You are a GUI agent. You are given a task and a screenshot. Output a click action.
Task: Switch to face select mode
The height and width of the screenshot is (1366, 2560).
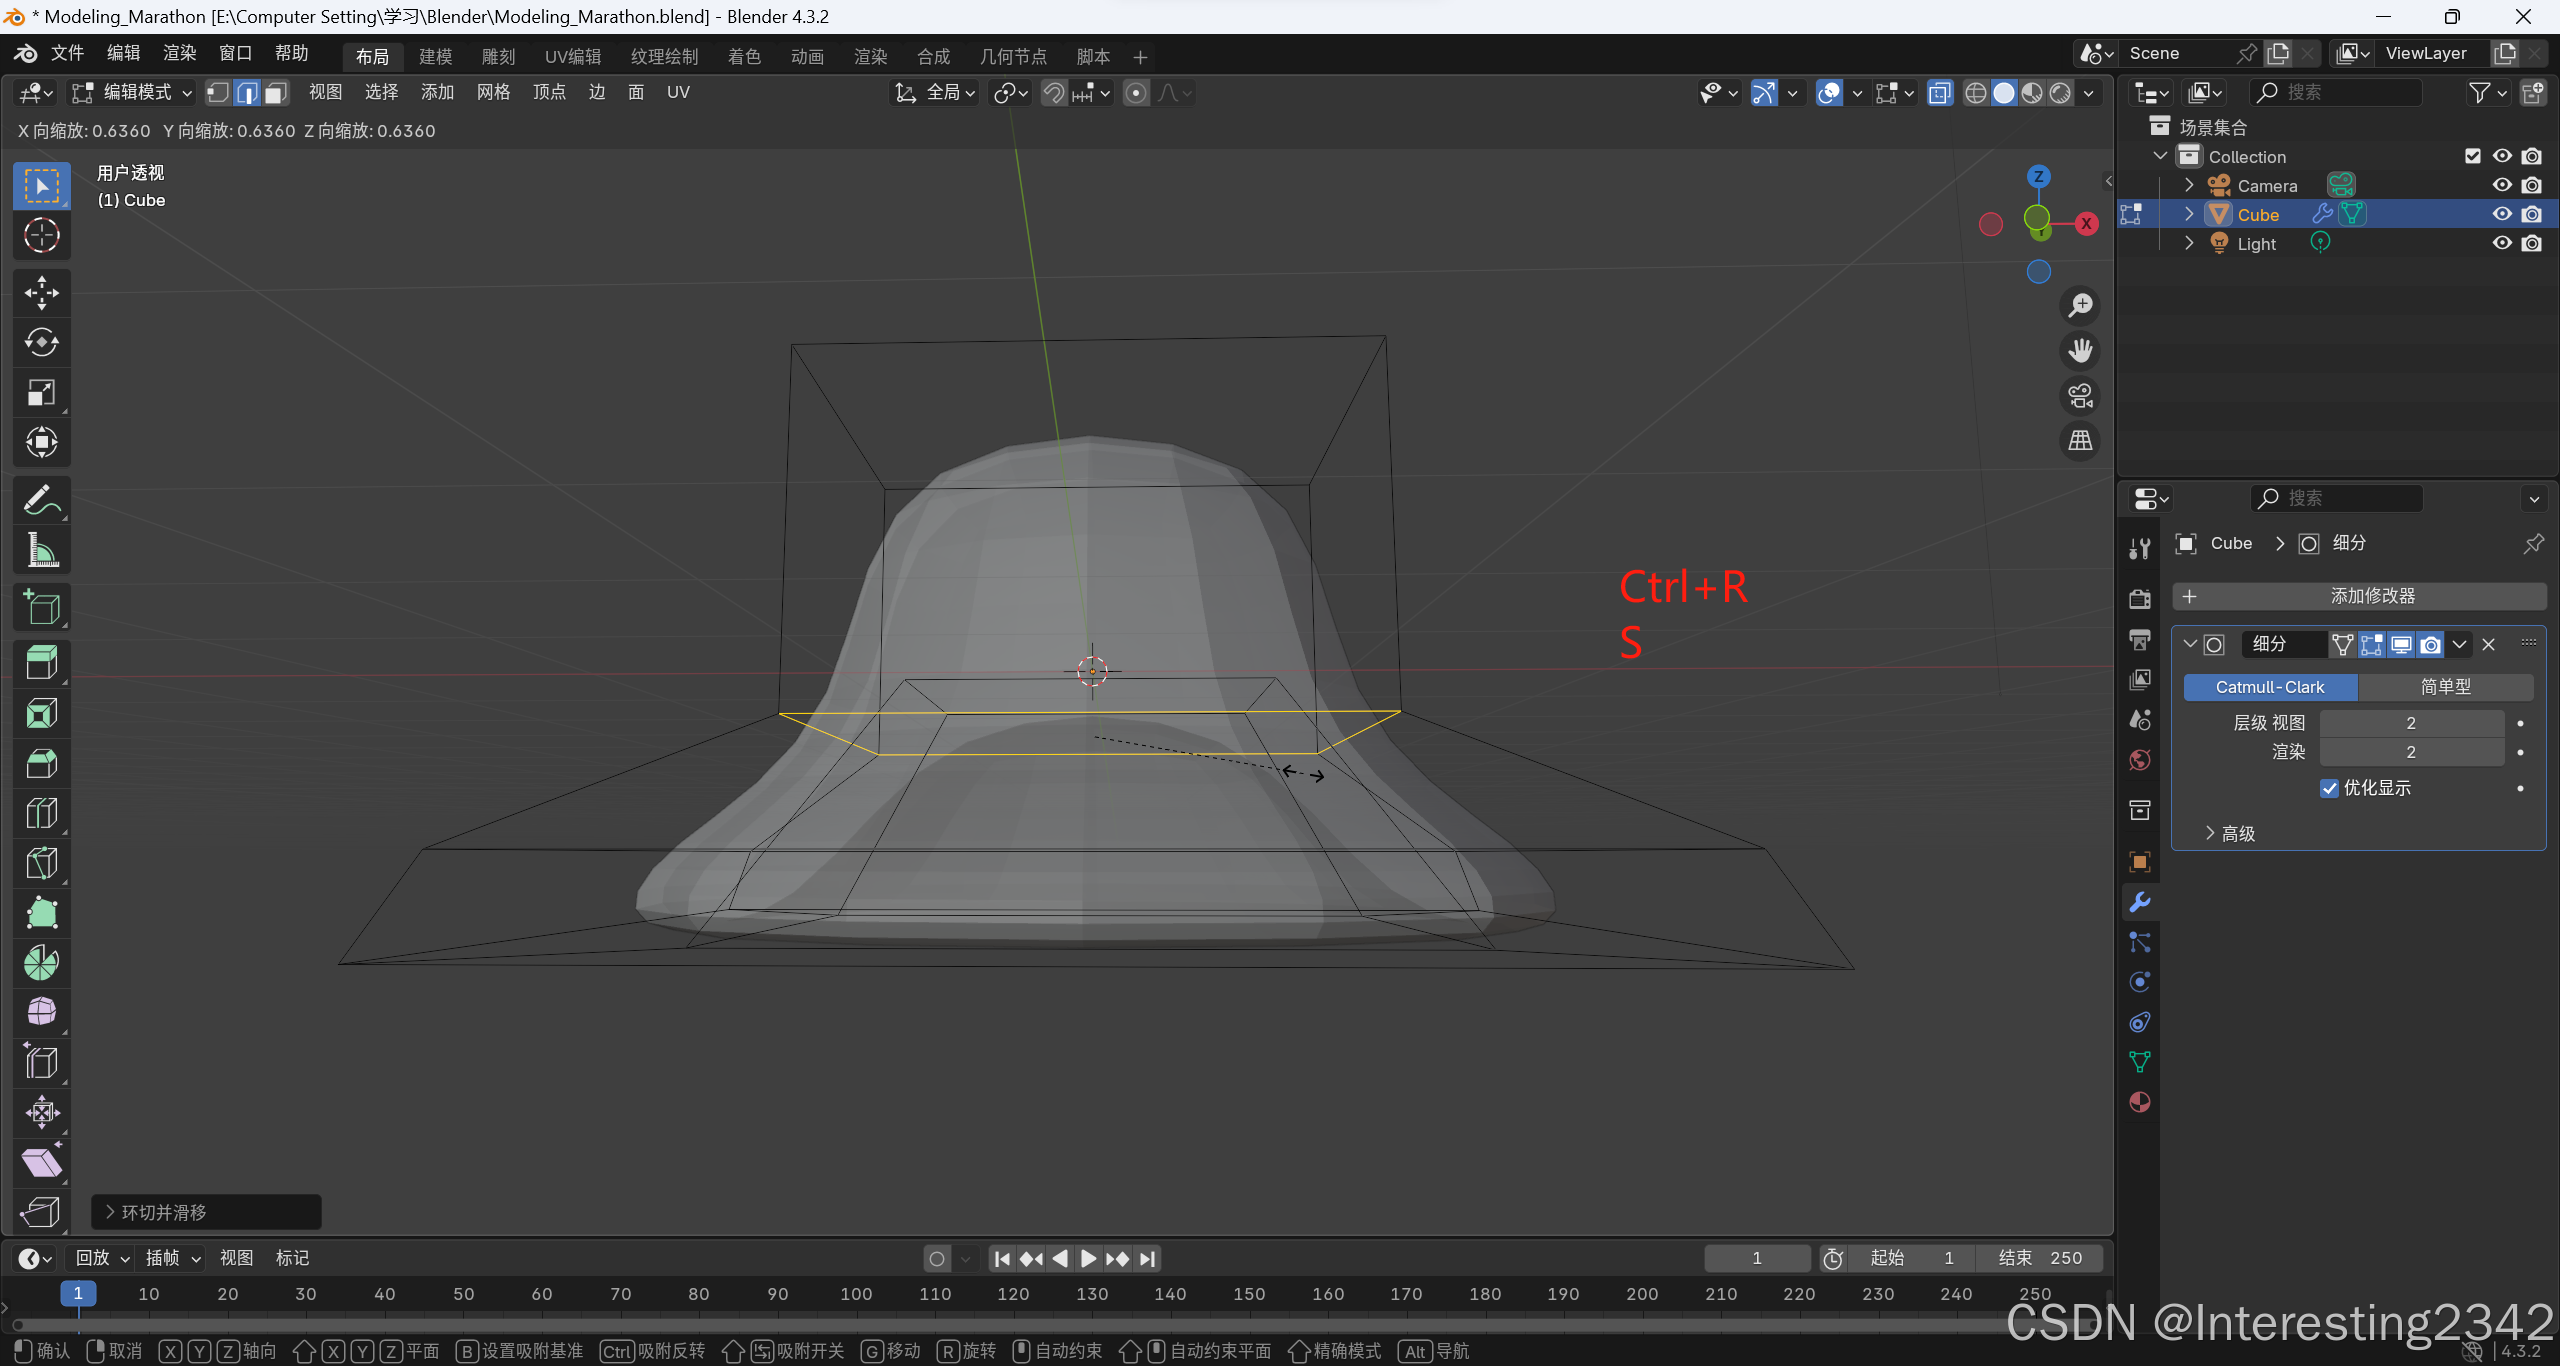click(x=276, y=93)
